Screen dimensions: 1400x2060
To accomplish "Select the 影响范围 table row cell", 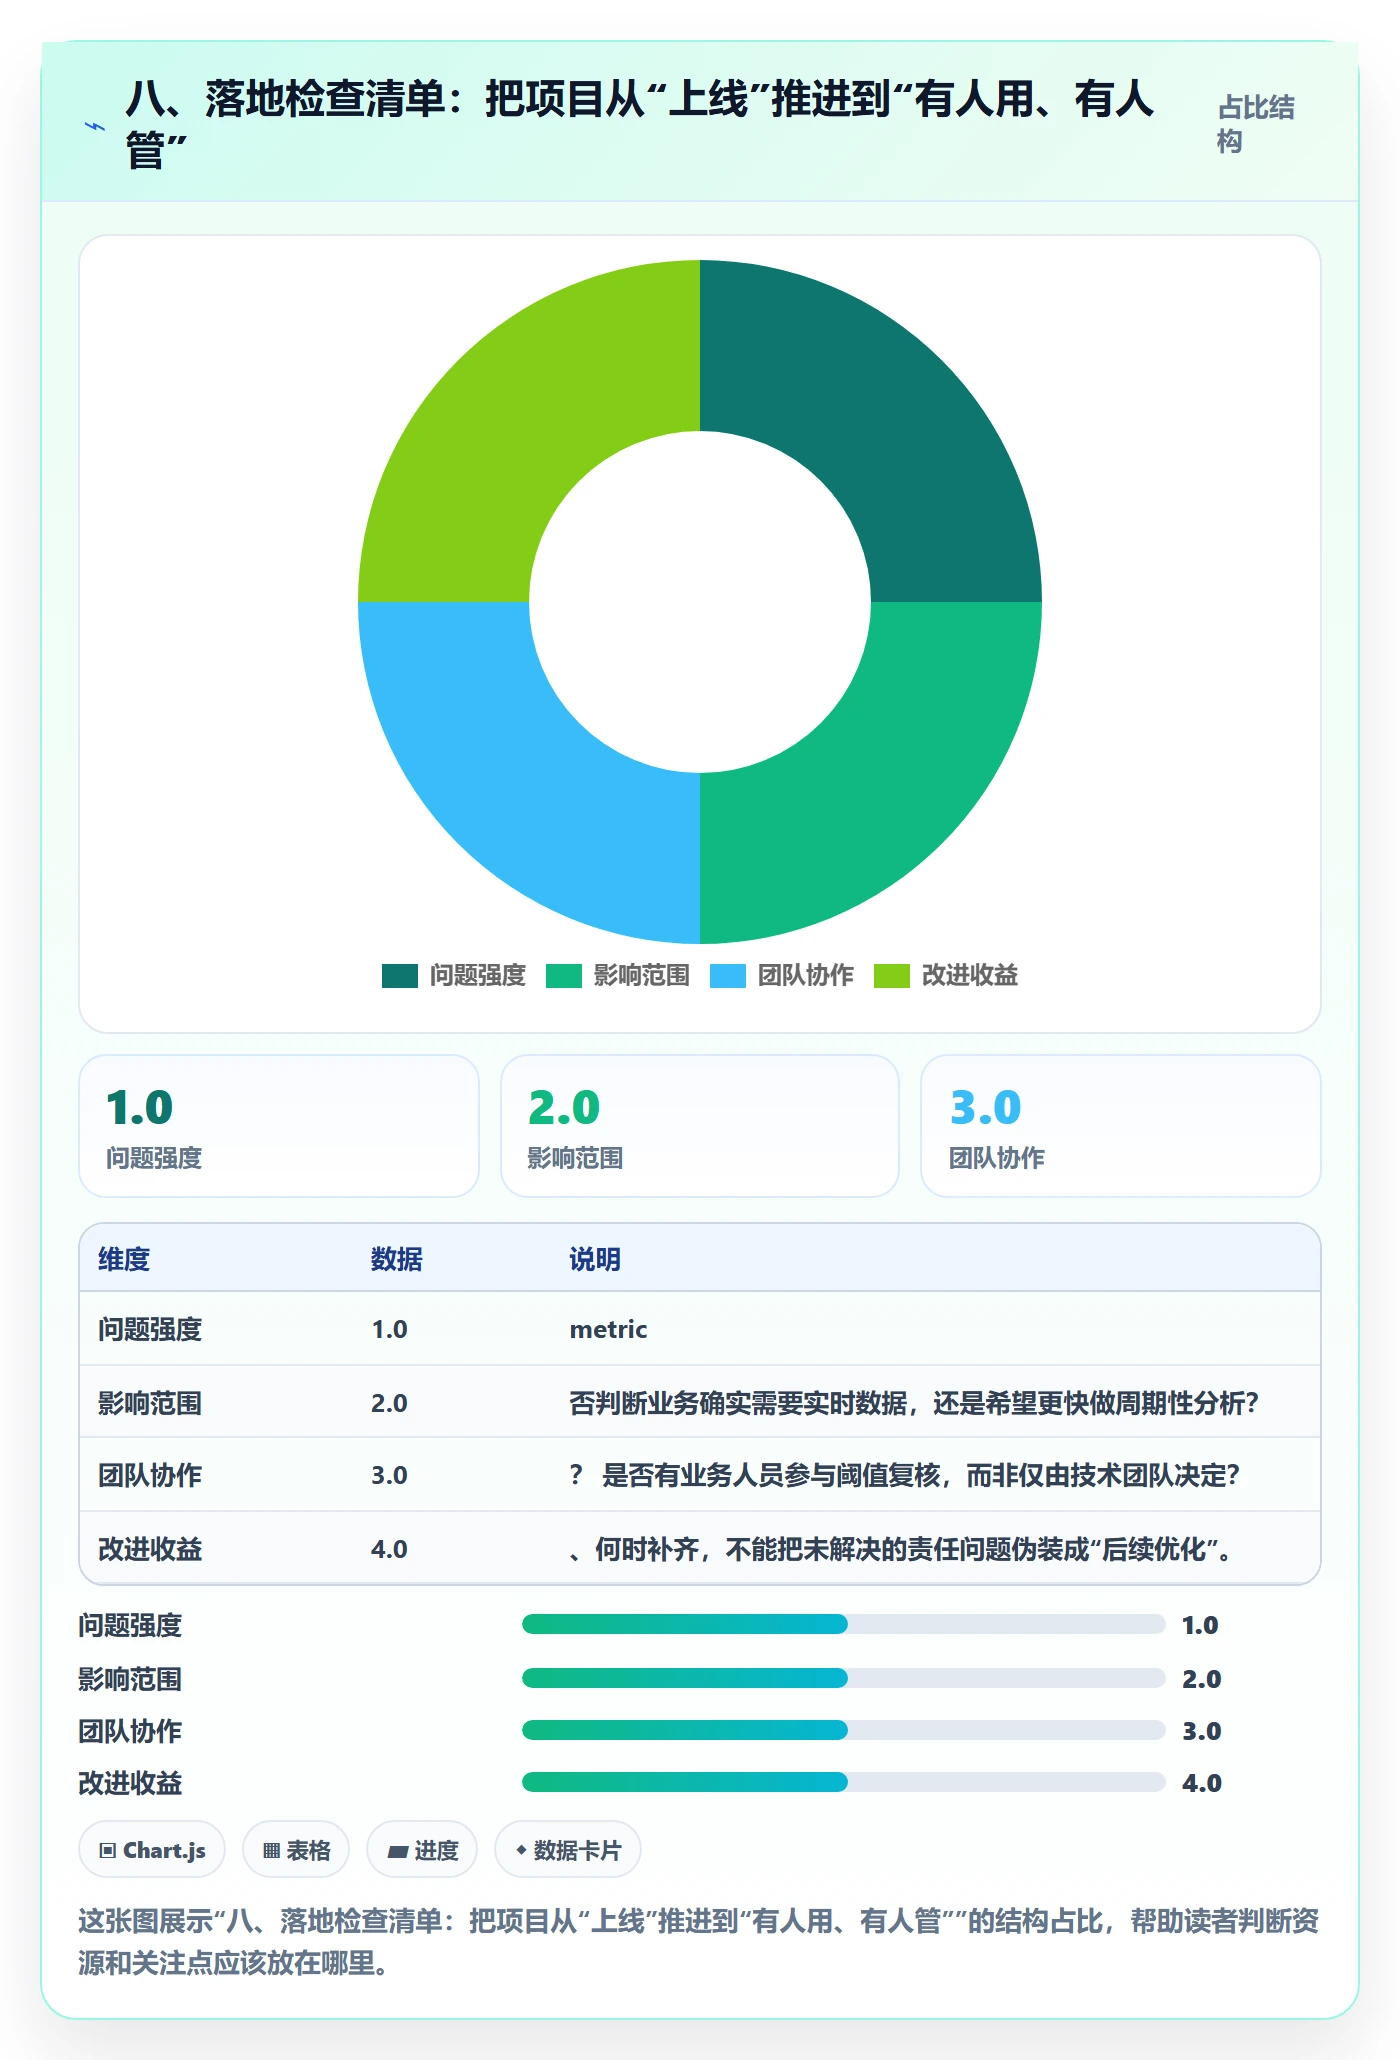I will coord(150,1403).
